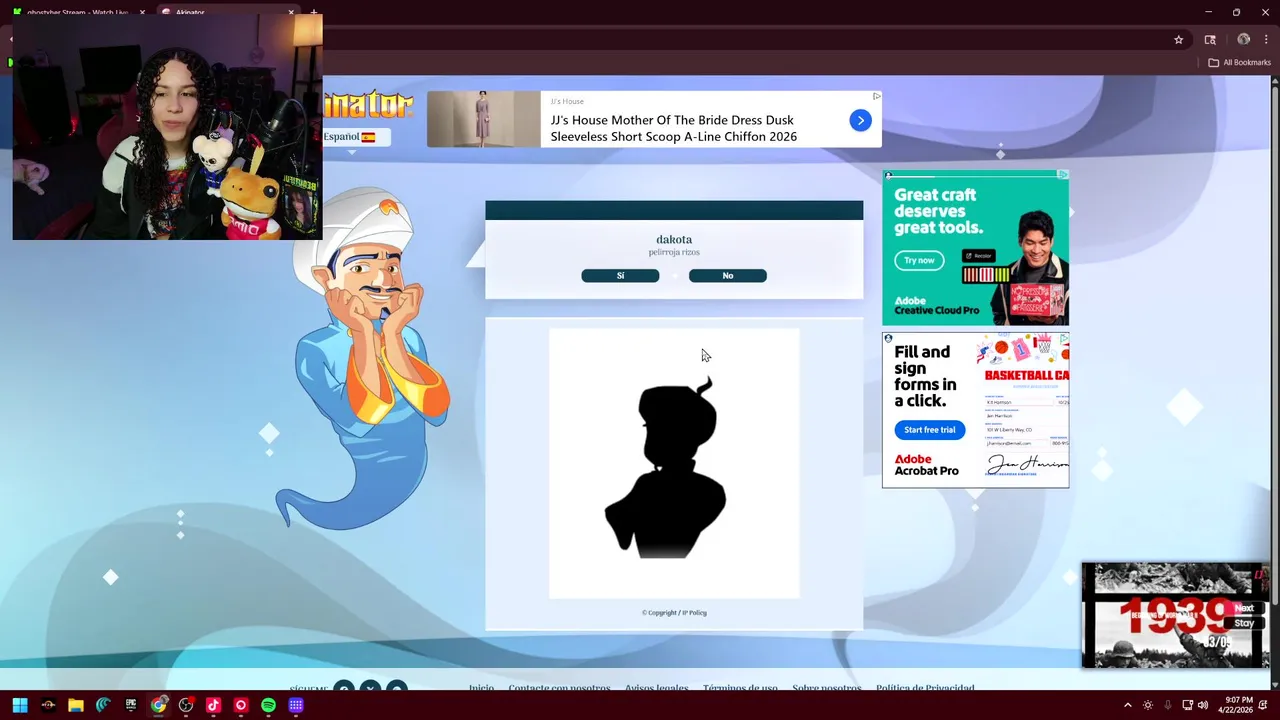Close the Akinator tab
This screenshot has height=720, width=1280.
pos(291,12)
